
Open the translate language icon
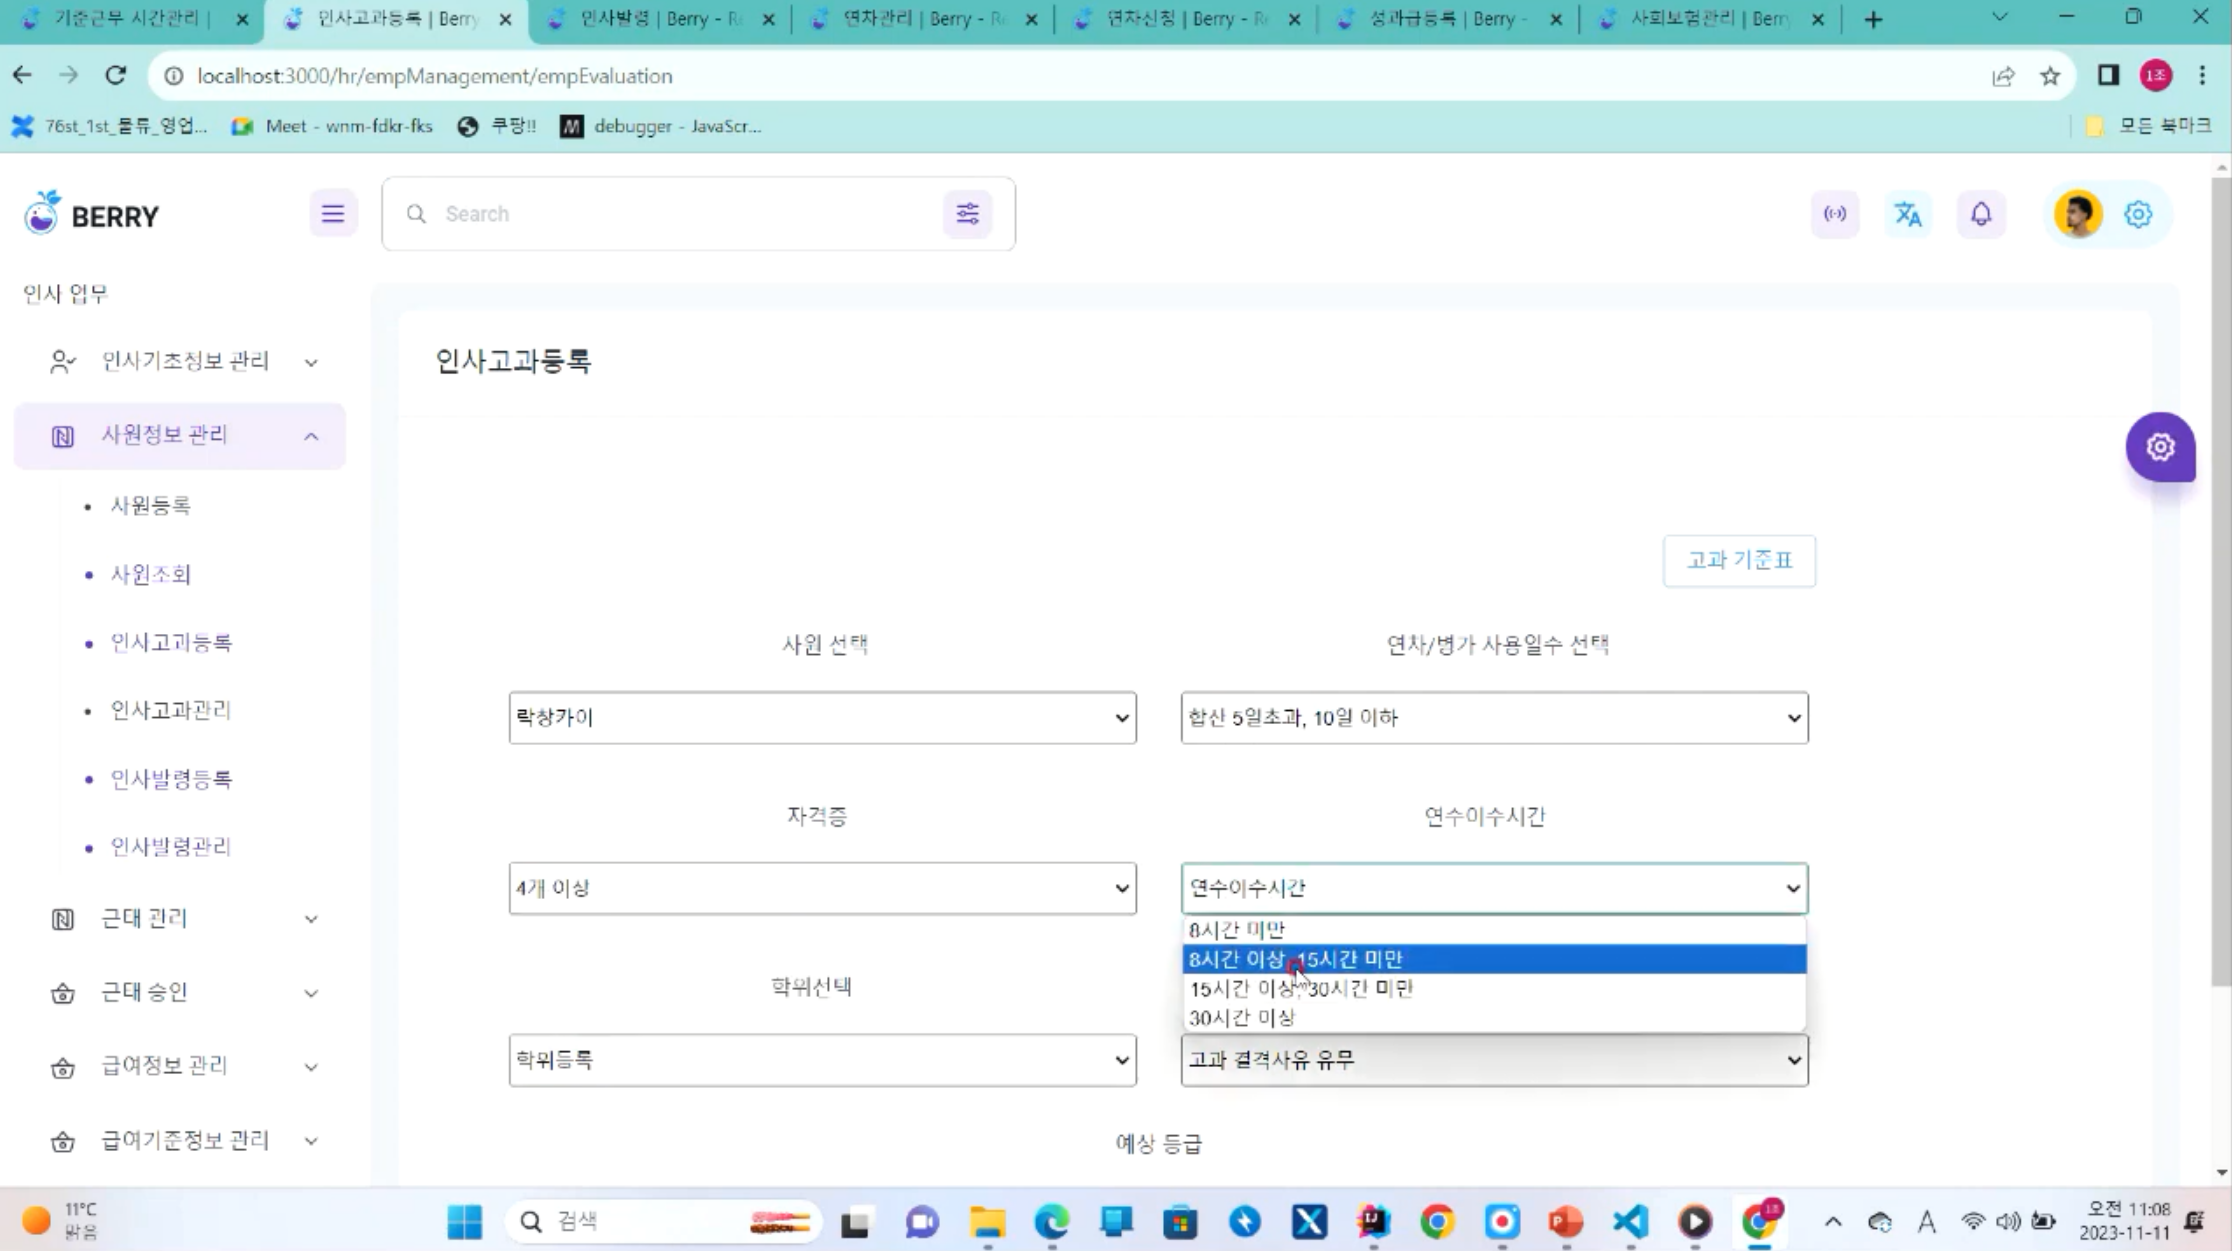[1908, 214]
